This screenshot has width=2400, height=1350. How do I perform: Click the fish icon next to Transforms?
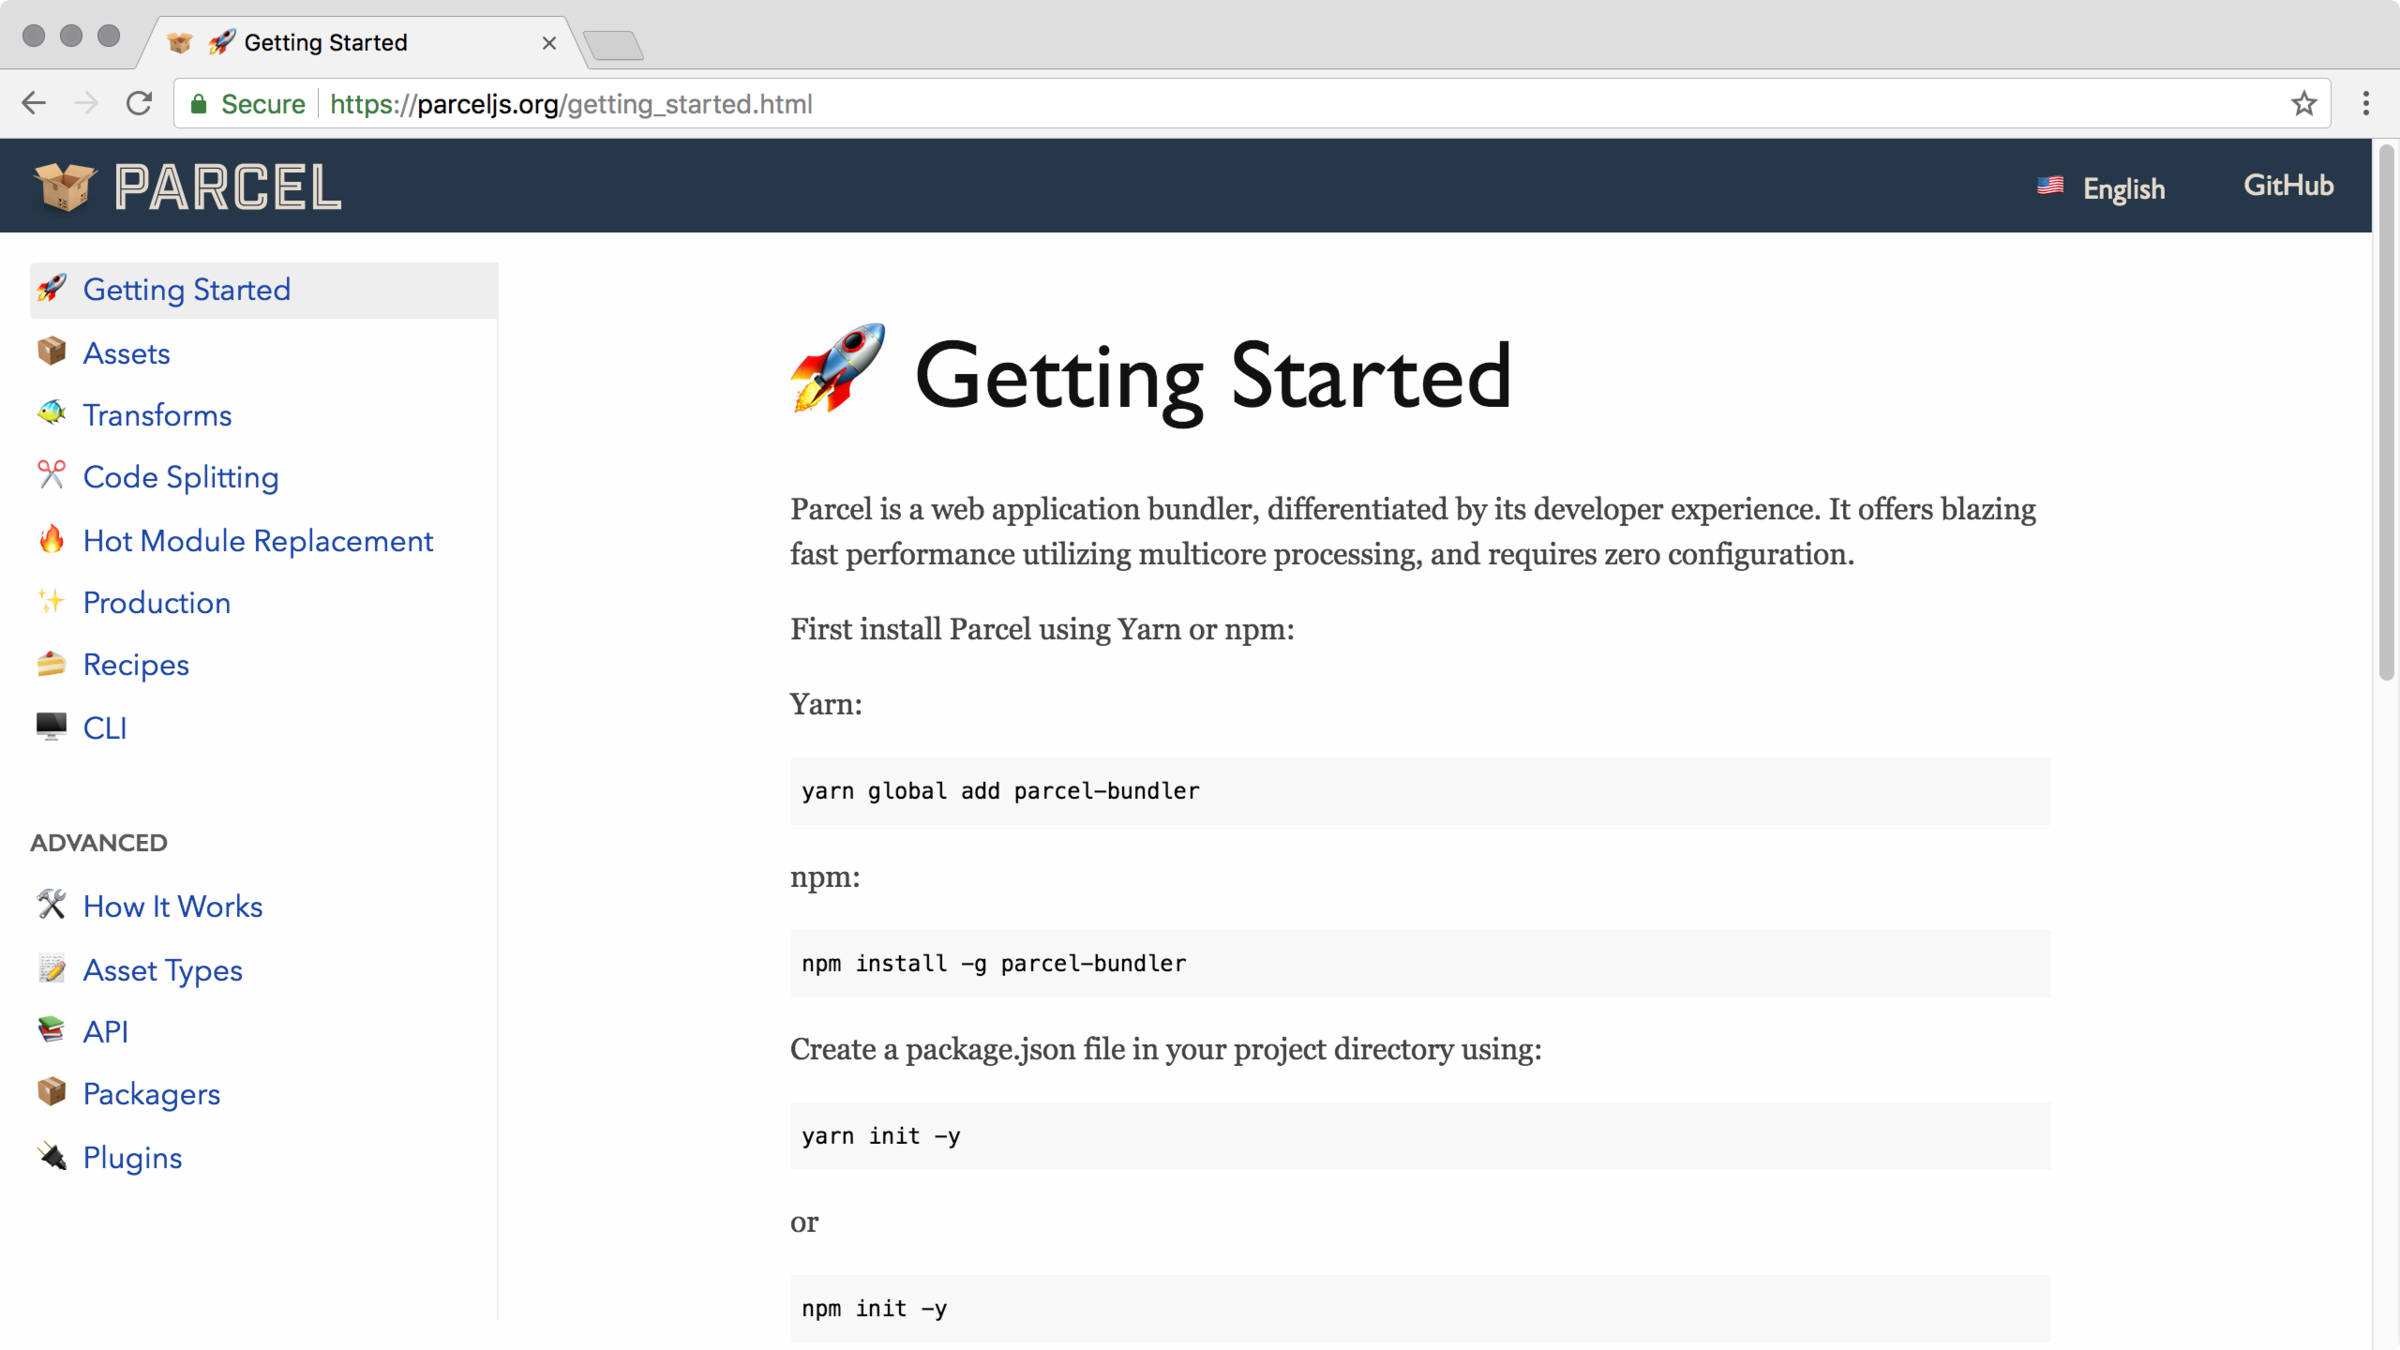tap(51, 413)
